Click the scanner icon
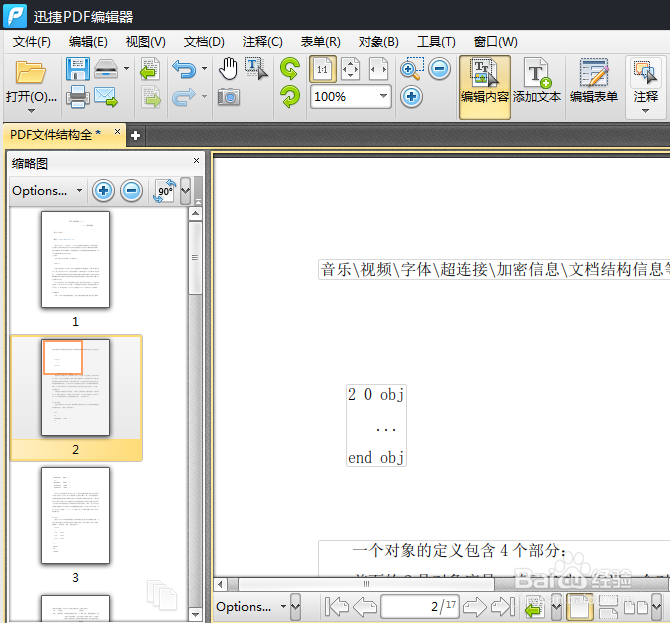 coord(106,68)
